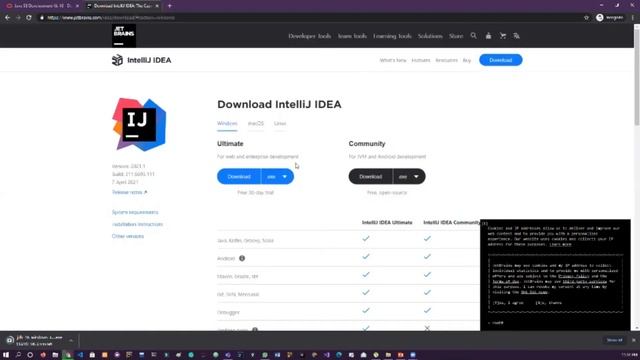The height and width of the screenshot is (360, 640).
Task: Click the language translate icon in header
Action: pos(517,36)
